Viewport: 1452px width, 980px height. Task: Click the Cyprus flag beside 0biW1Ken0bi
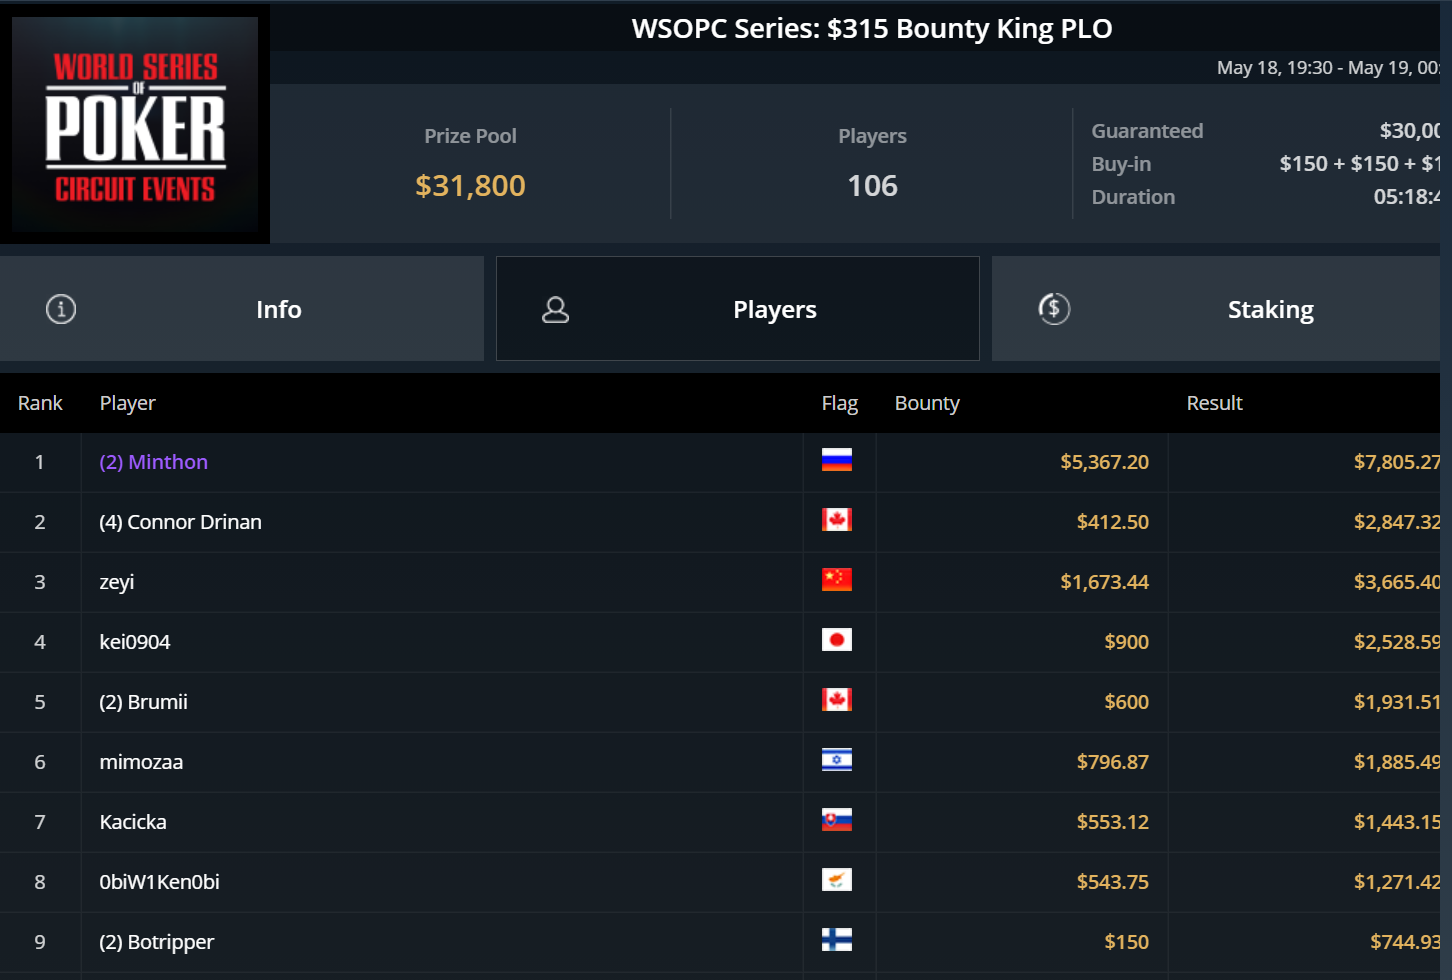pos(836,880)
